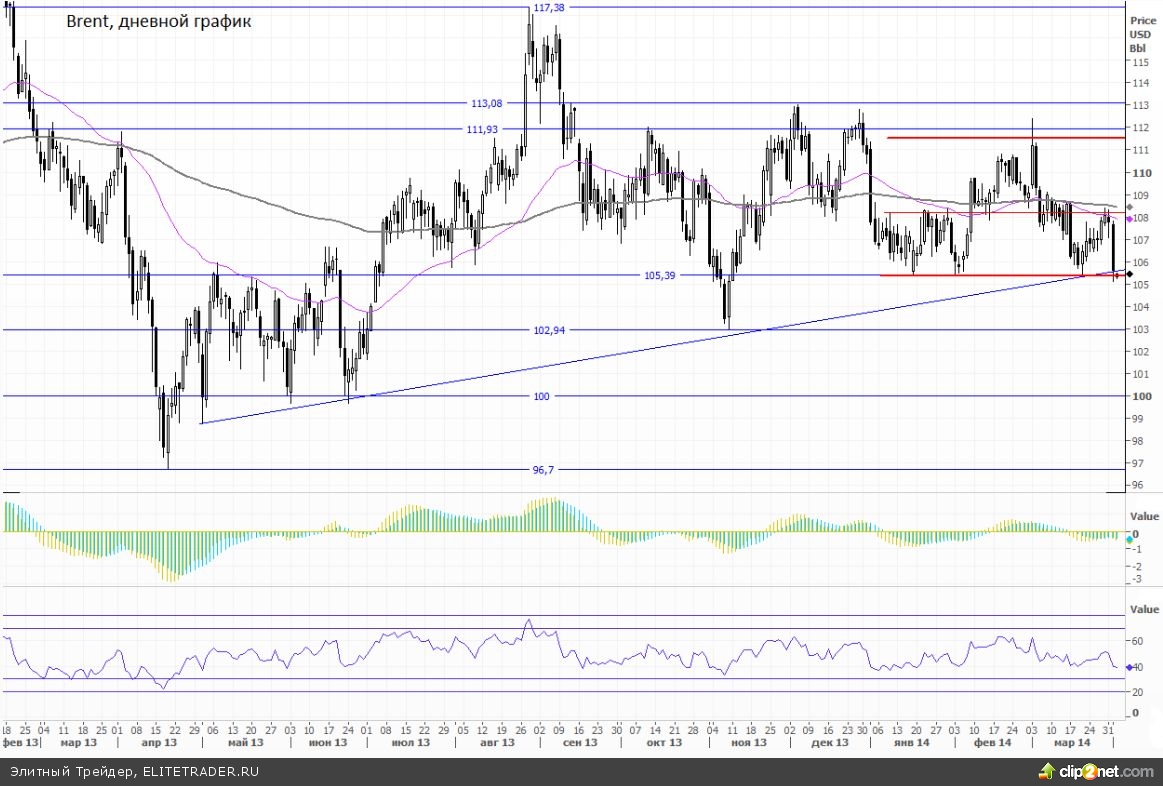
Task: Click the 'Price USD Bbl' axis header
Action: pos(1140,34)
